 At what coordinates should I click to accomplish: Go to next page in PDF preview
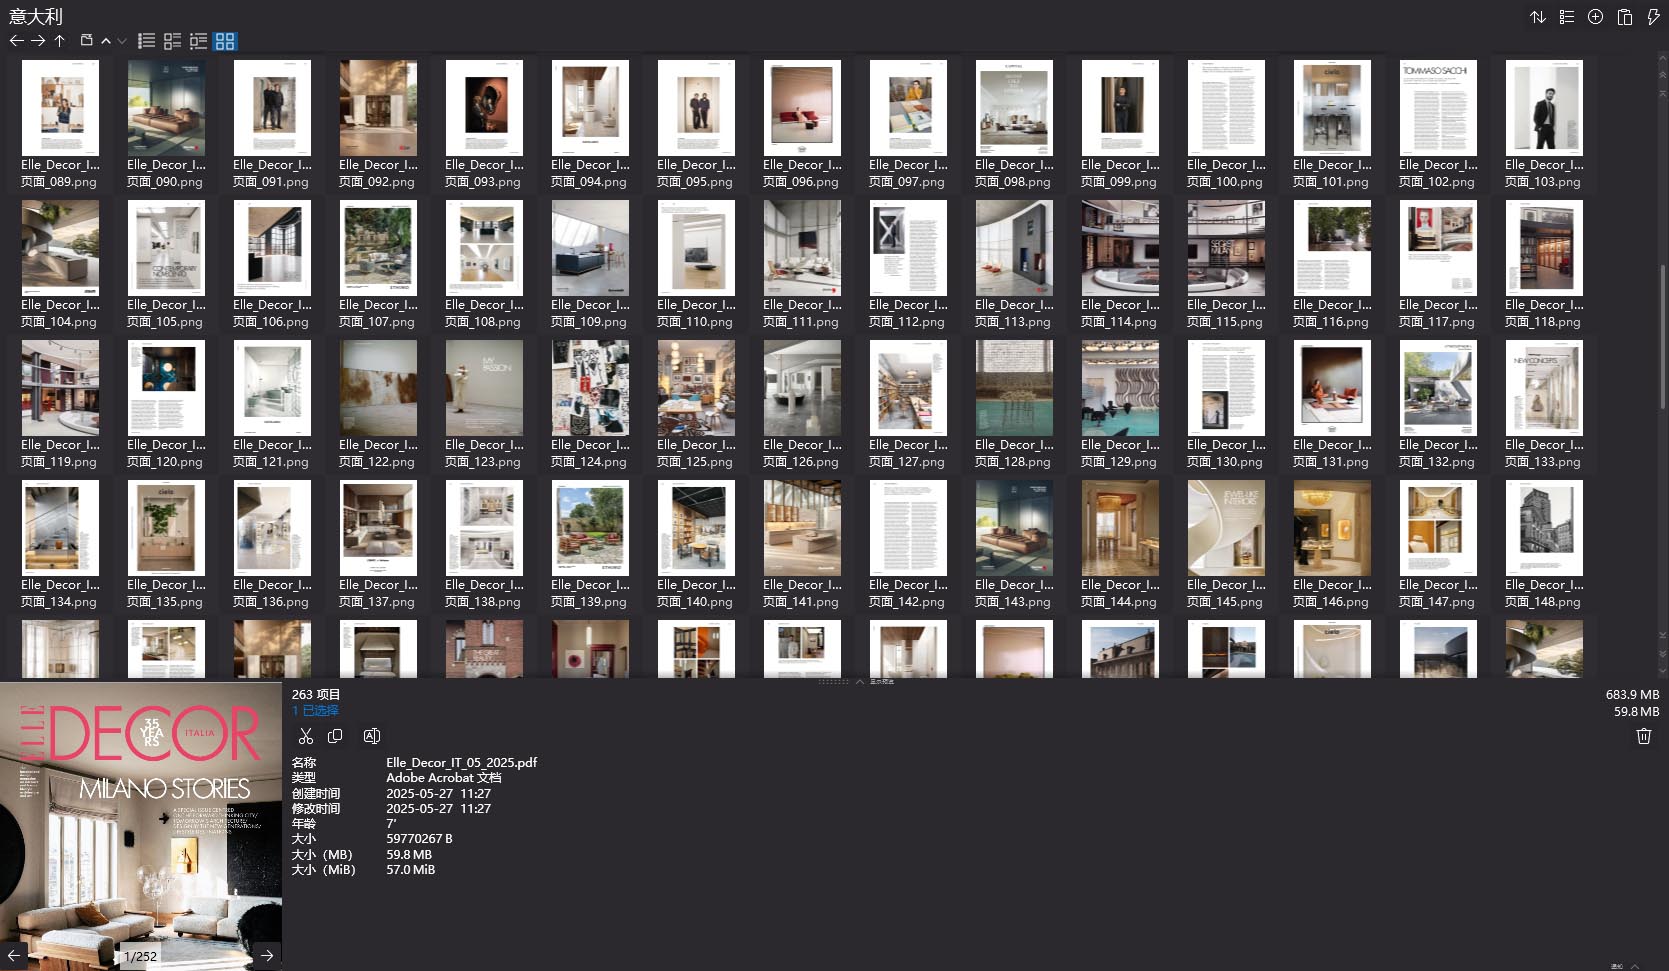(267, 955)
